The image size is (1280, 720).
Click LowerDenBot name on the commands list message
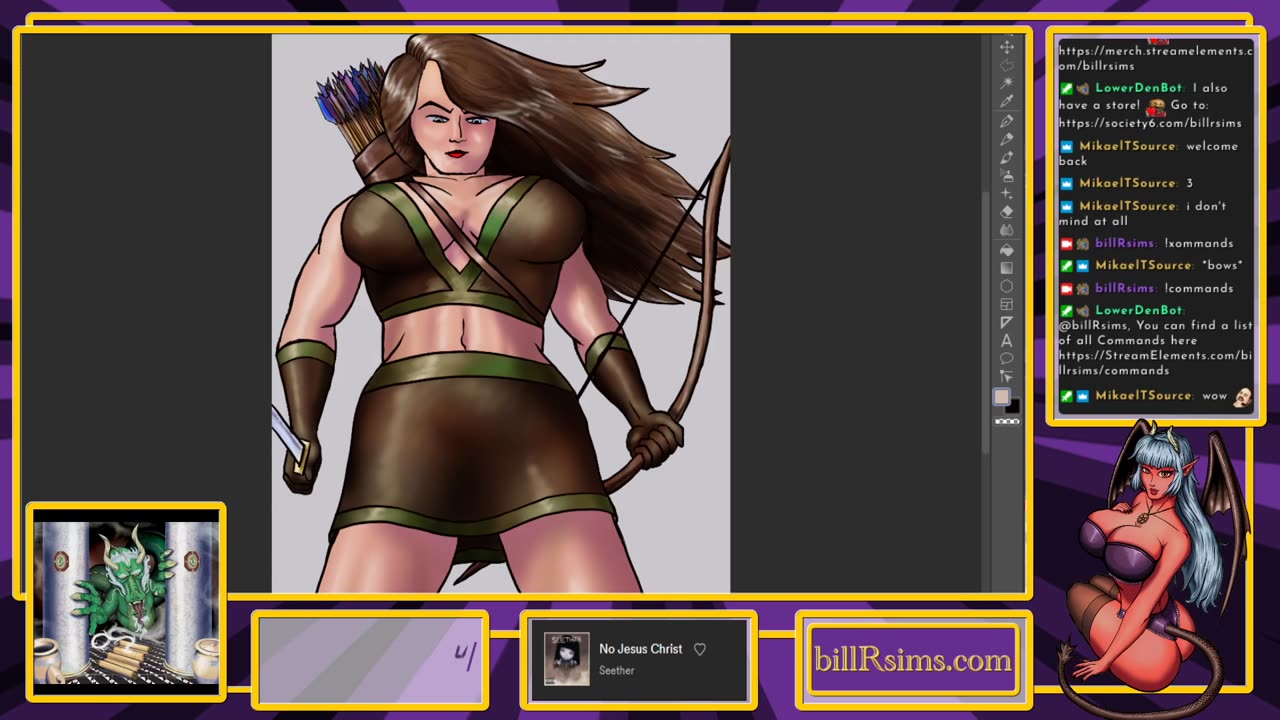click(x=1139, y=310)
